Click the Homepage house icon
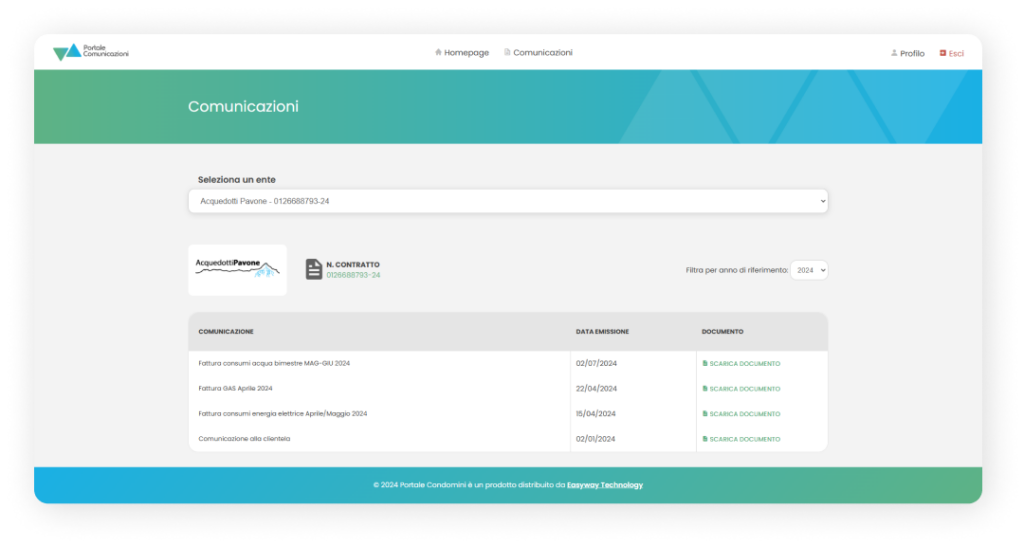Screen dimensions: 1024x546 coord(438,52)
